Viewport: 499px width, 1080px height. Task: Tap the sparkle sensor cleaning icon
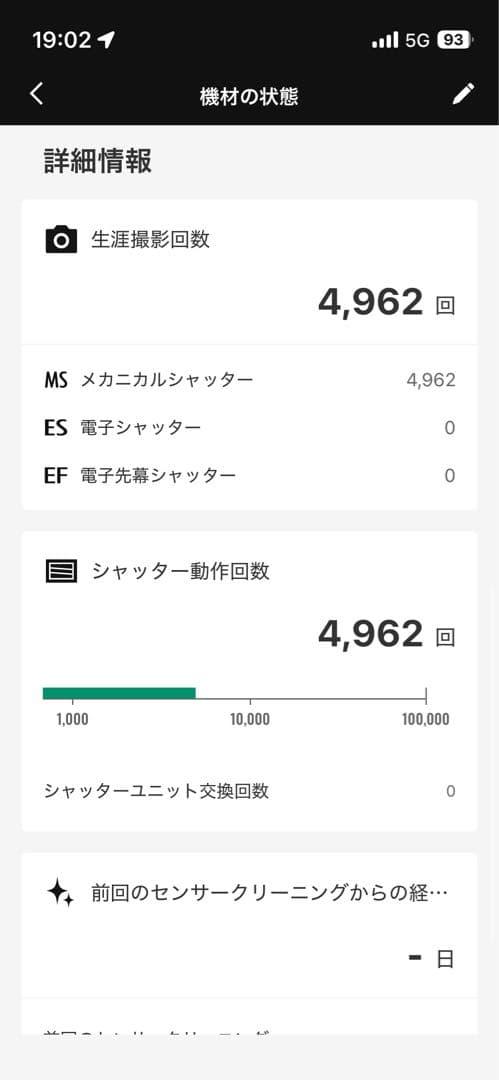61,894
